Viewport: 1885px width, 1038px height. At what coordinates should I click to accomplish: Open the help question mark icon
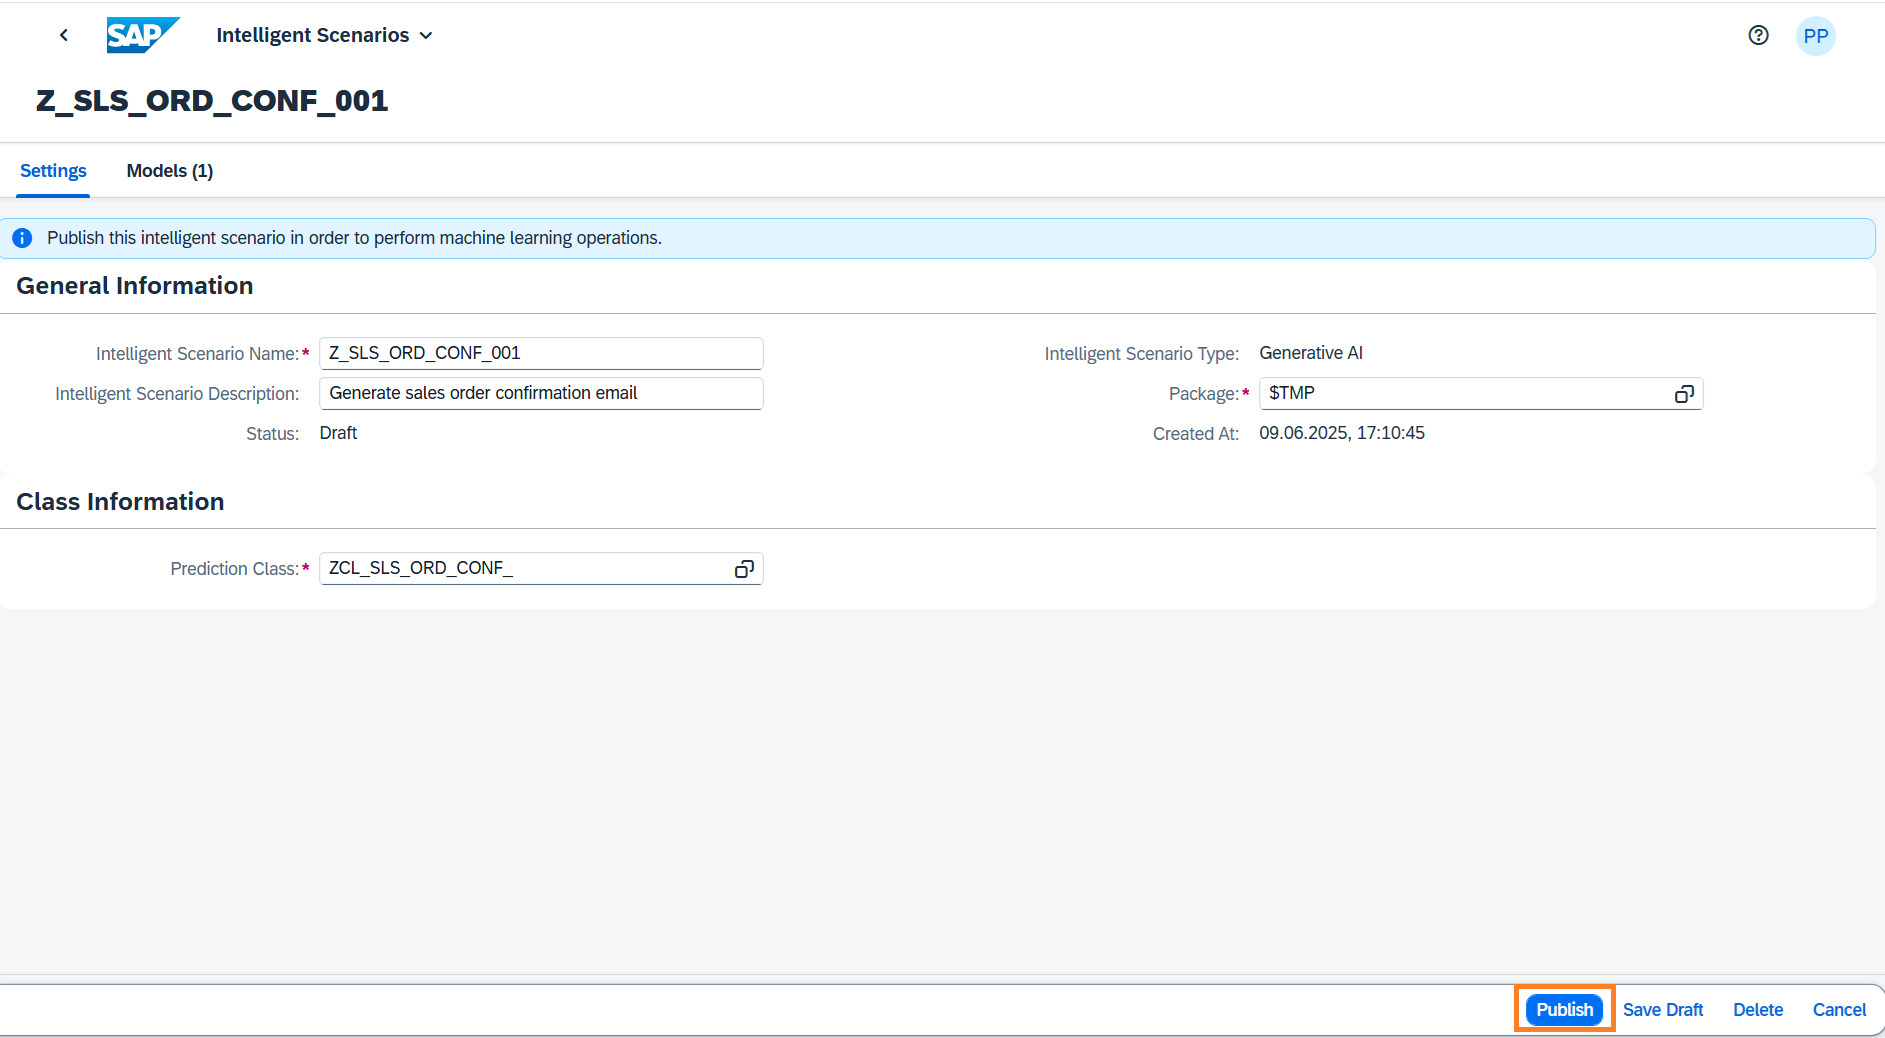click(x=1758, y=35)
